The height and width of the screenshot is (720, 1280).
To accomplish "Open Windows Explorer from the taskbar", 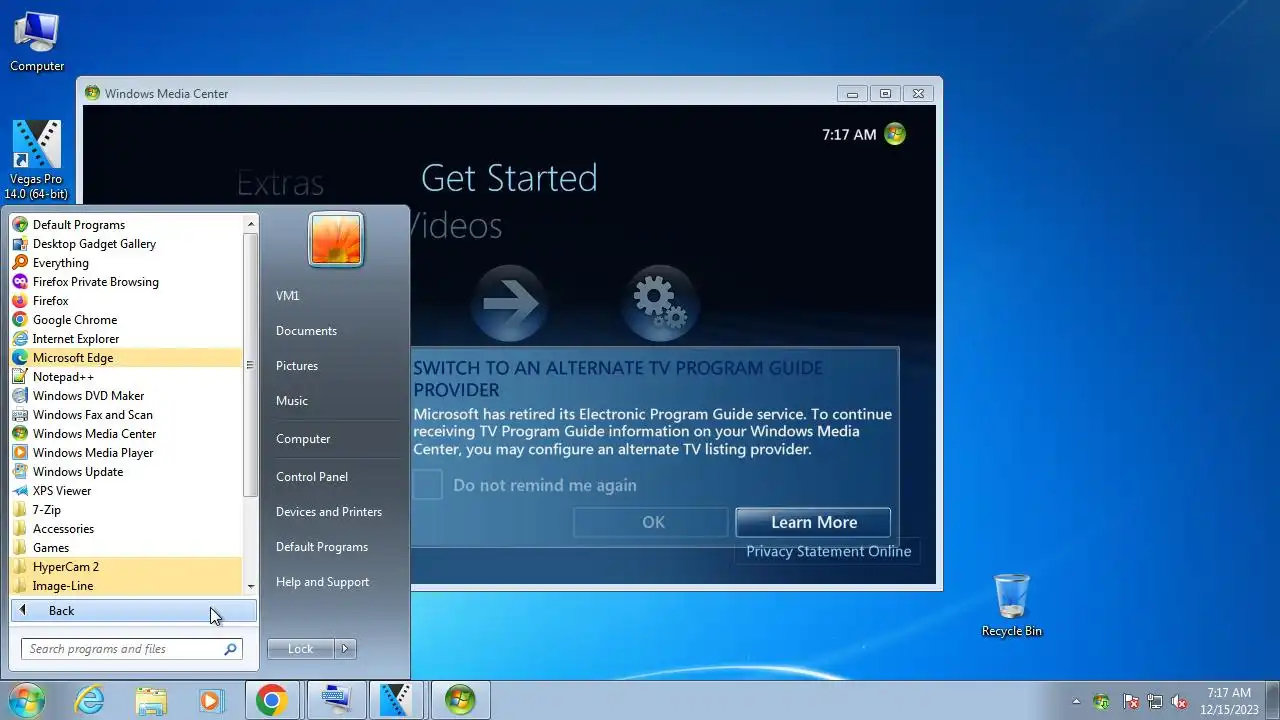I will 151,700.
